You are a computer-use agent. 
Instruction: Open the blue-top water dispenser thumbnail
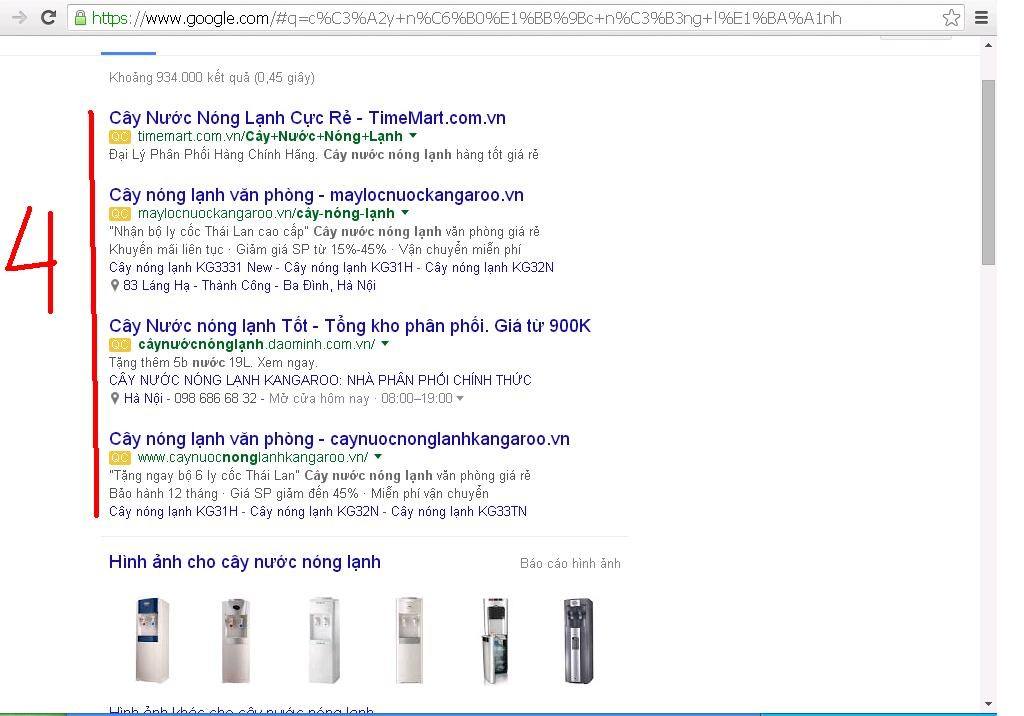[152, 640]
